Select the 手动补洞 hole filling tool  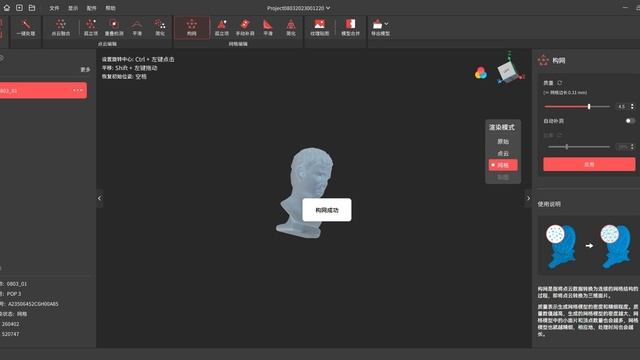point(245,27)
